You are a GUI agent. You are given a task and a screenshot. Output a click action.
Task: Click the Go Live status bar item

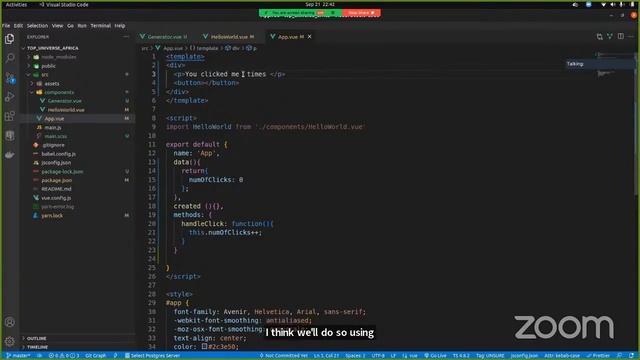[x=435, y=356]
